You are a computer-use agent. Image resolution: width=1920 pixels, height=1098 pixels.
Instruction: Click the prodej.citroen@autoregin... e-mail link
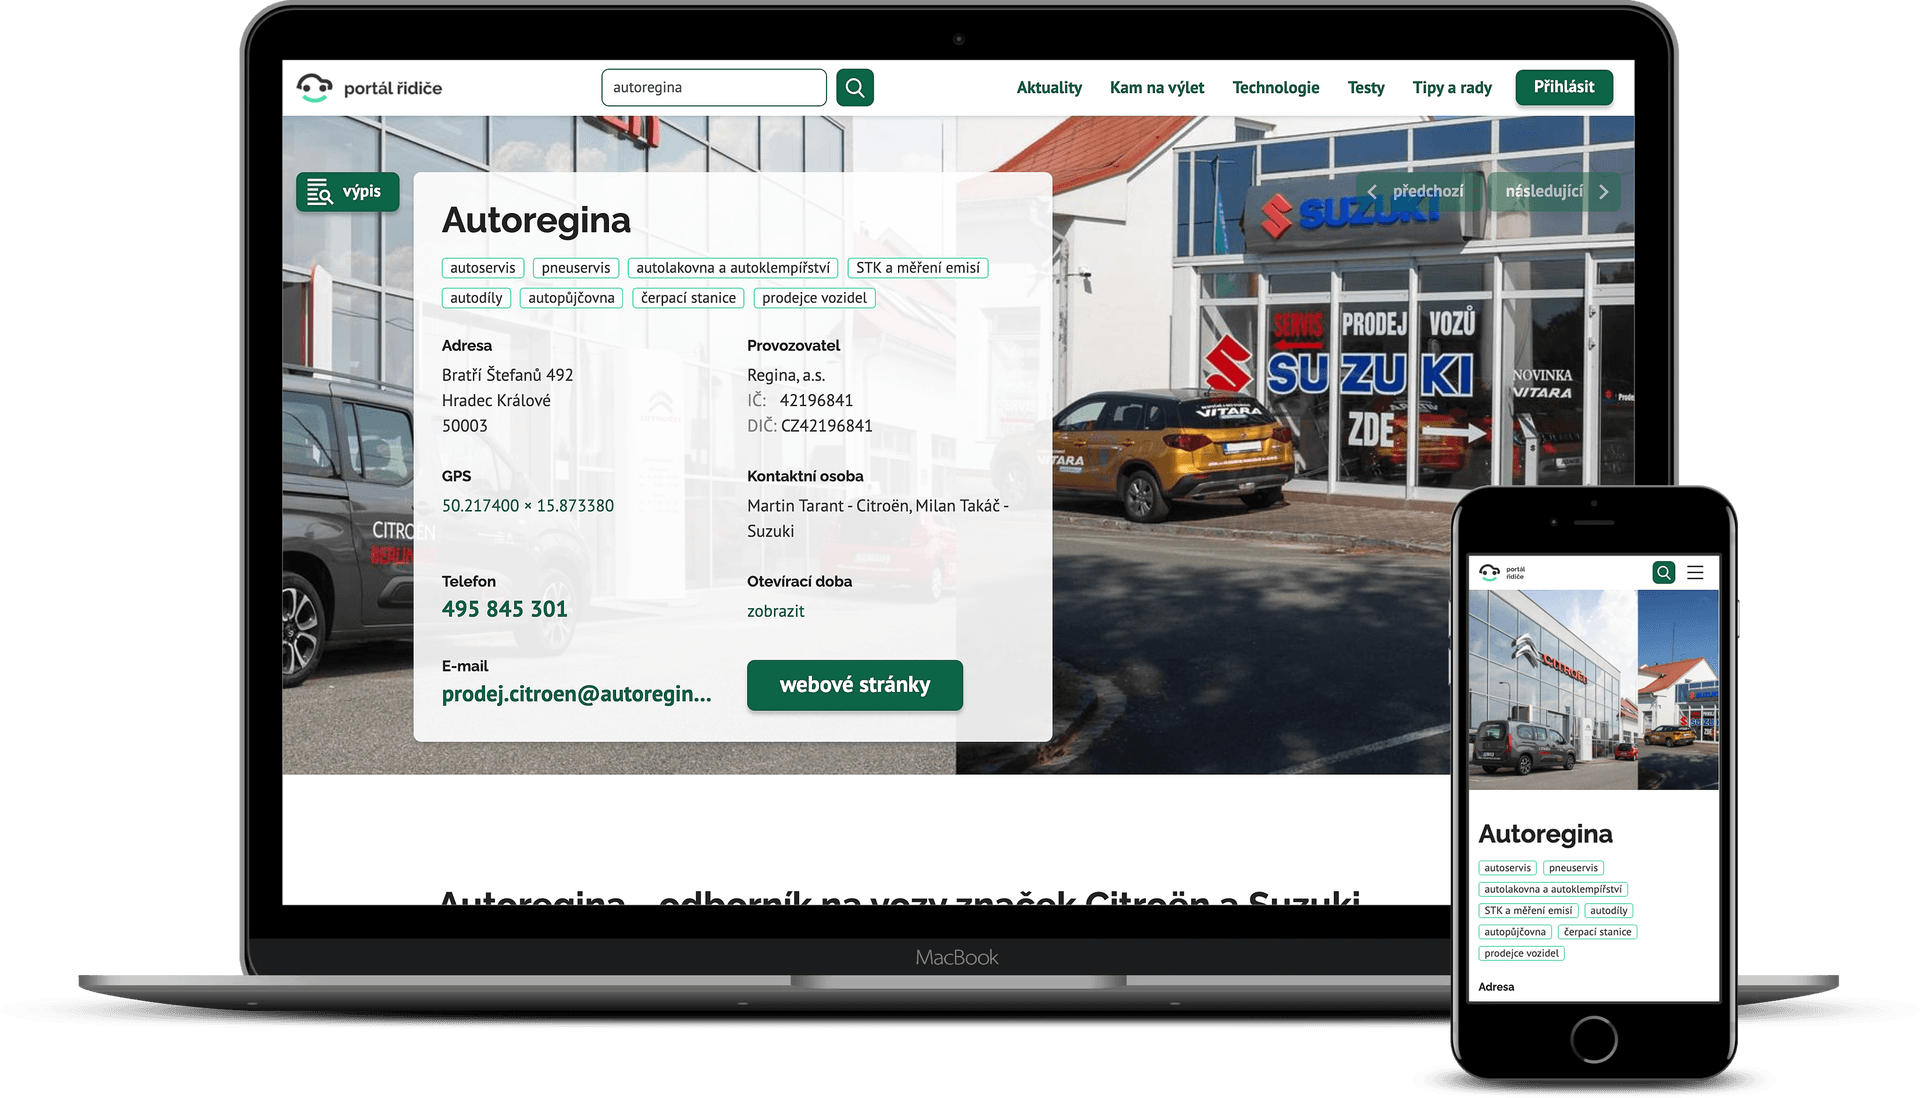pyautogui.click(x=577, y=694)
